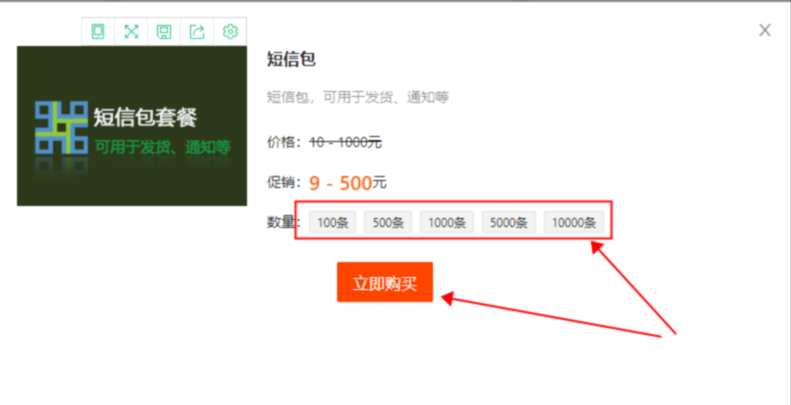Viewport: 791px width, 405px height.
Task: Select the 500条 quantity option
Action: (388, 223)
